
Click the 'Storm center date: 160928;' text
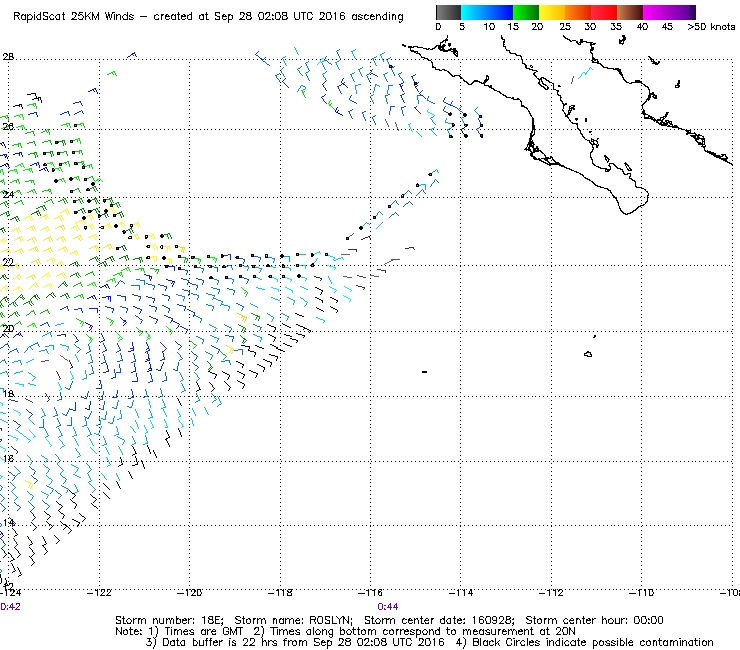tap(439, 620)
